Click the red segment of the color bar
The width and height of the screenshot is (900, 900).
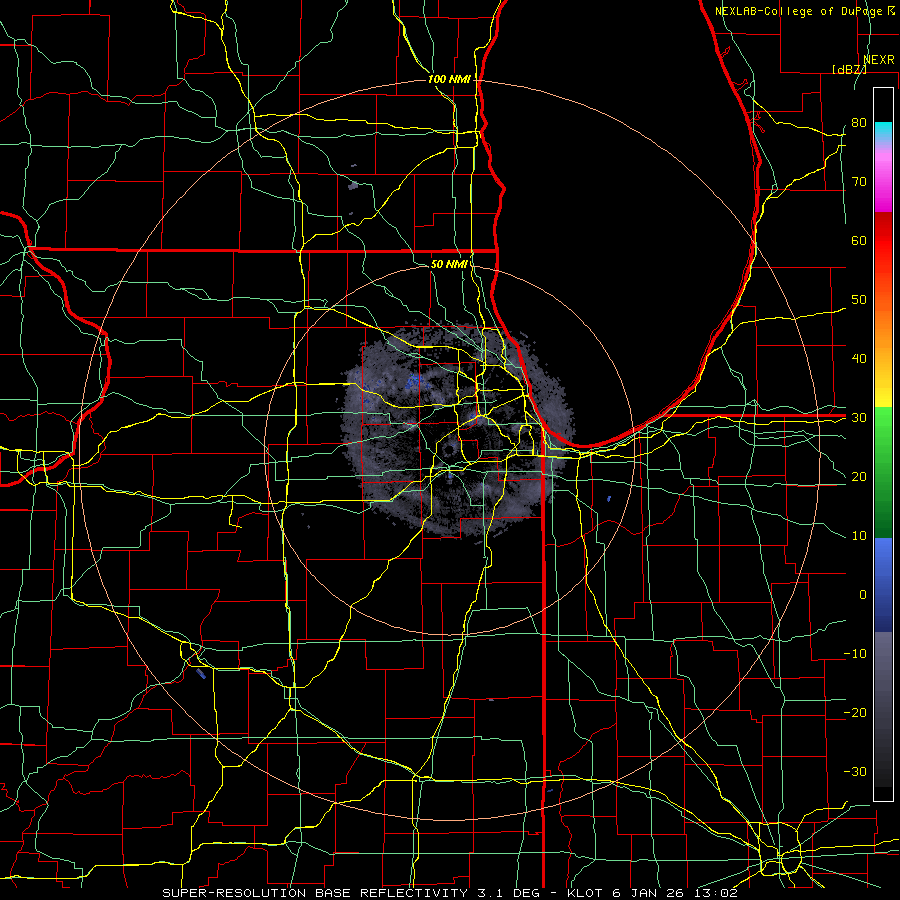click(x=883, y=241)
